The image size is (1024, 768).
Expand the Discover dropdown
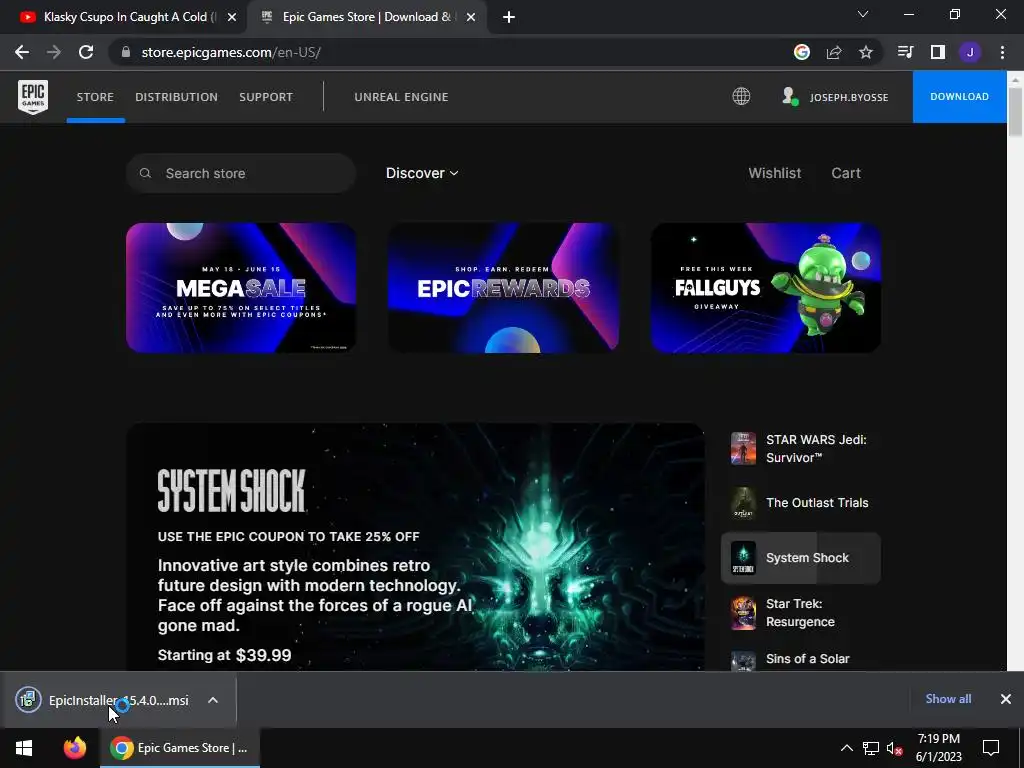(x=422, y=173)
